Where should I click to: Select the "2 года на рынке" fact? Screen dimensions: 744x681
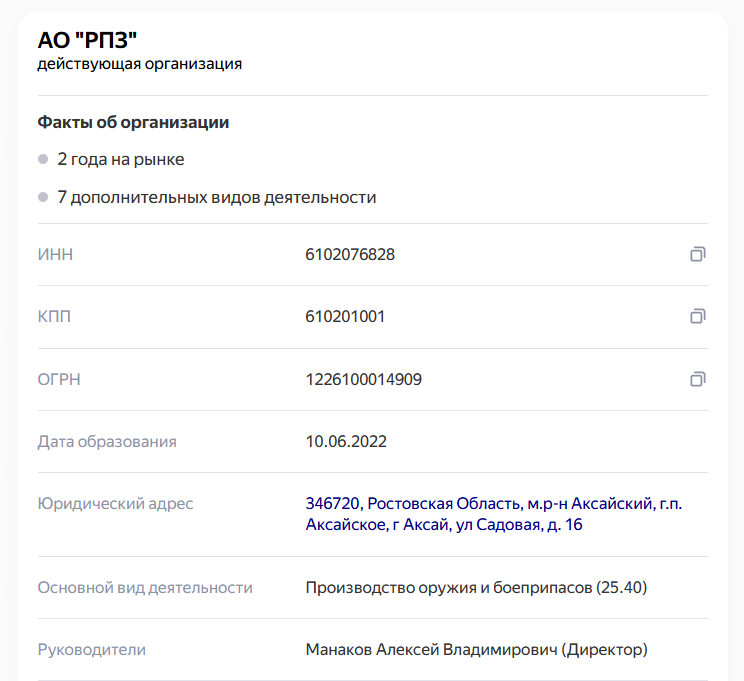121,159
